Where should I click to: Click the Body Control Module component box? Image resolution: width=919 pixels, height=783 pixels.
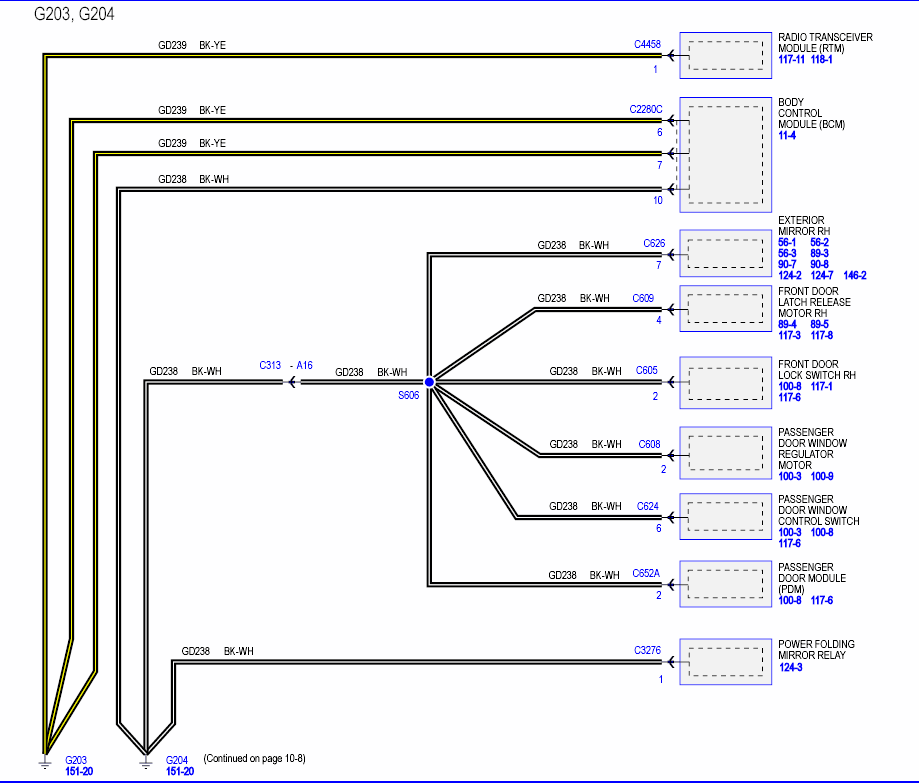point(726,155)
